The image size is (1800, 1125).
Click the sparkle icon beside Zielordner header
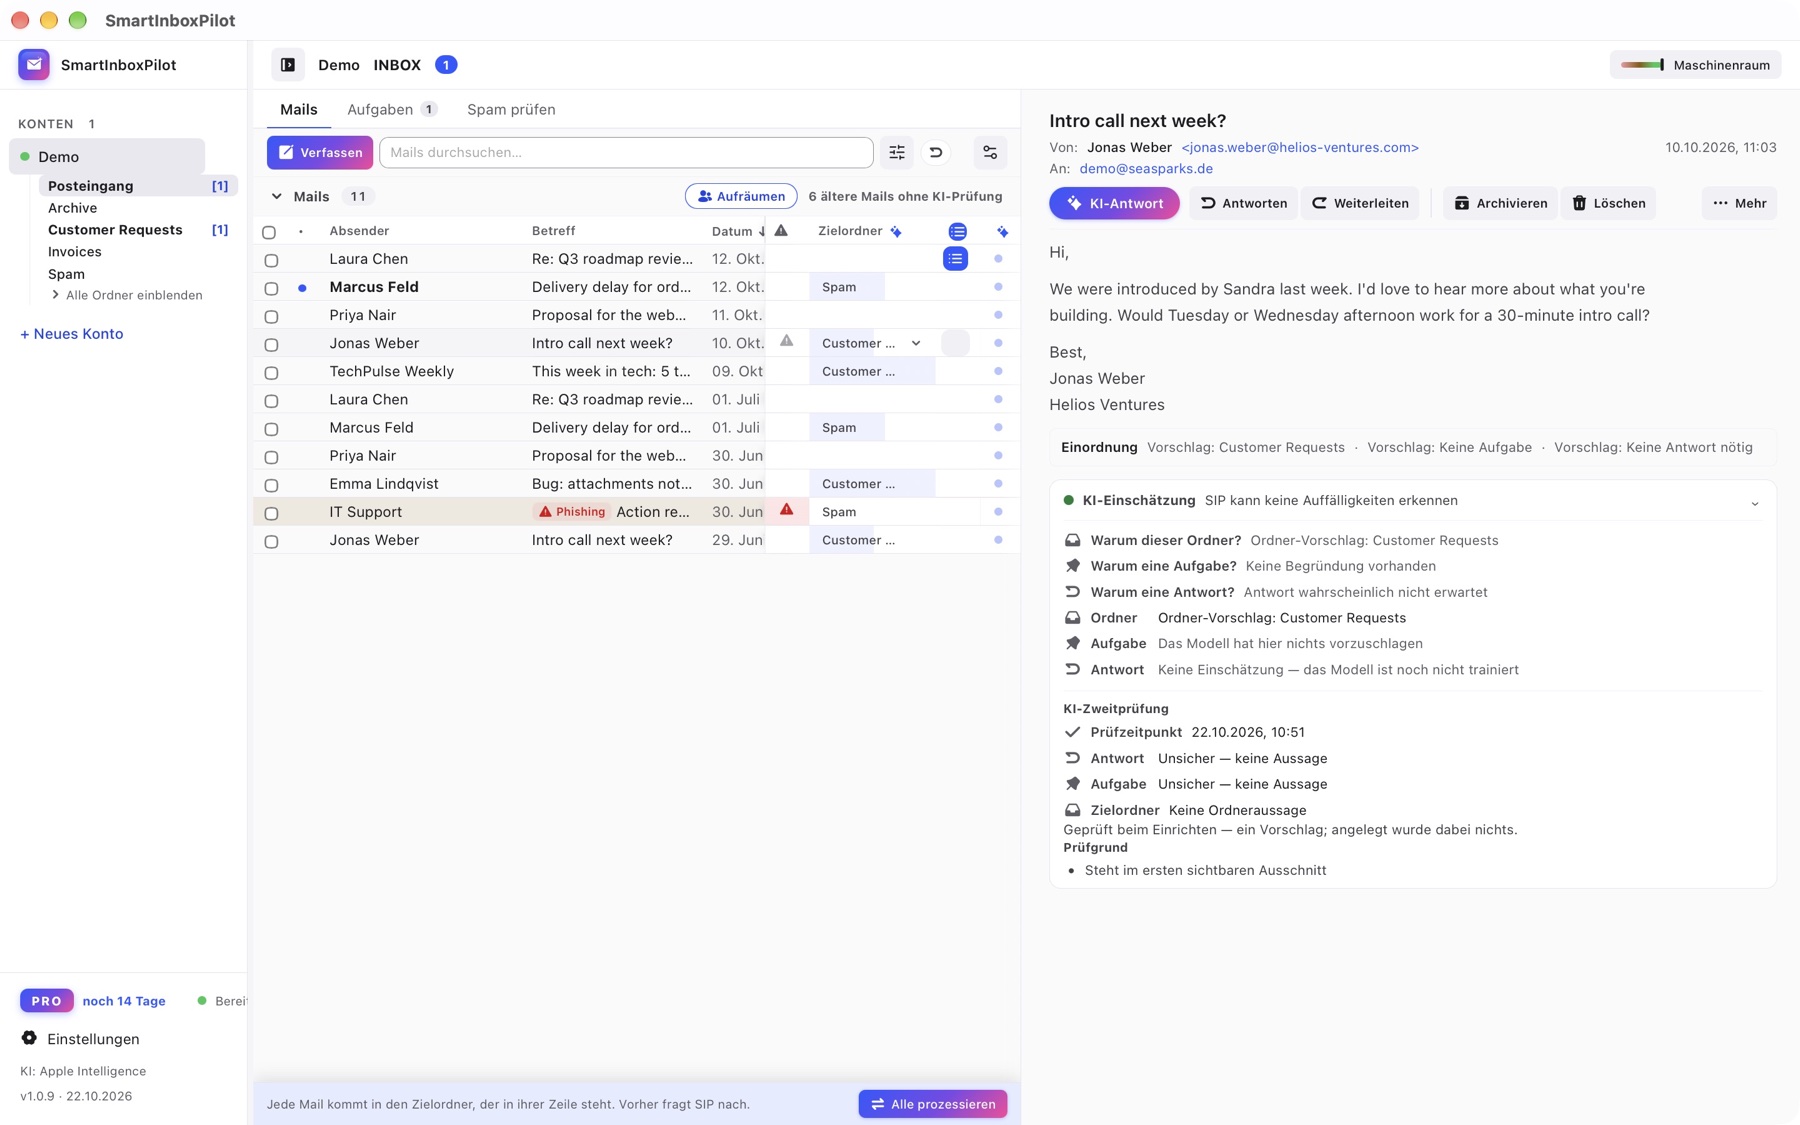click(896, 232)
